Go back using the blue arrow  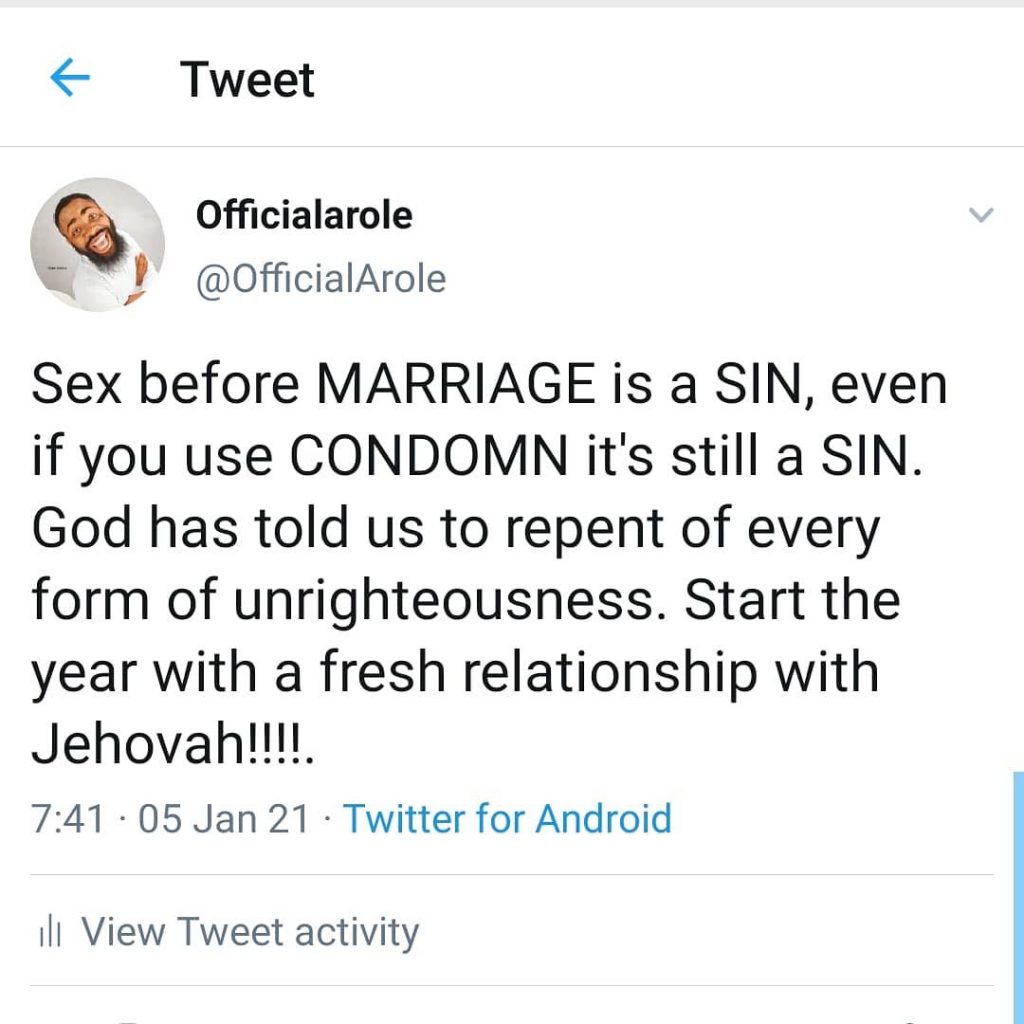tap(70, 77)
